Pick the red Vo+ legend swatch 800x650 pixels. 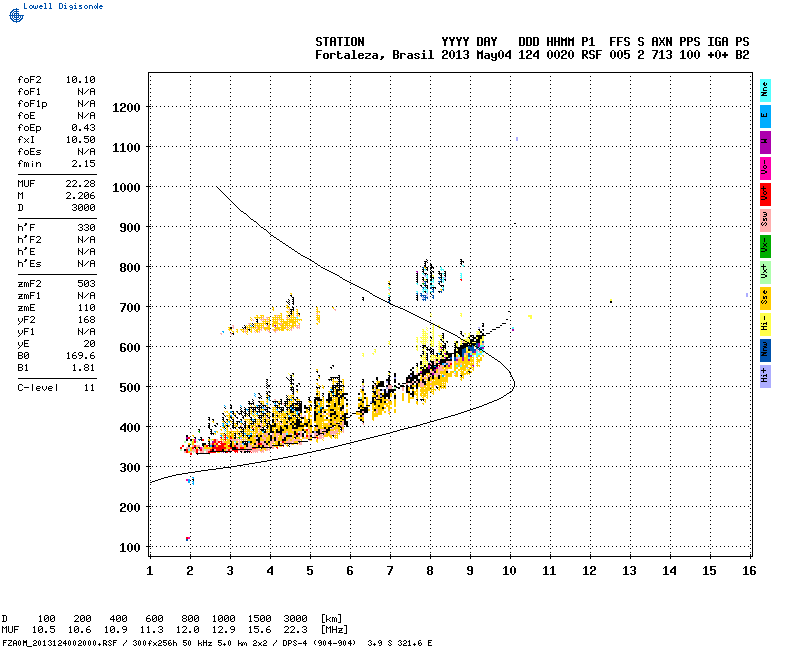pyautogui.click(x=765, y=194)
